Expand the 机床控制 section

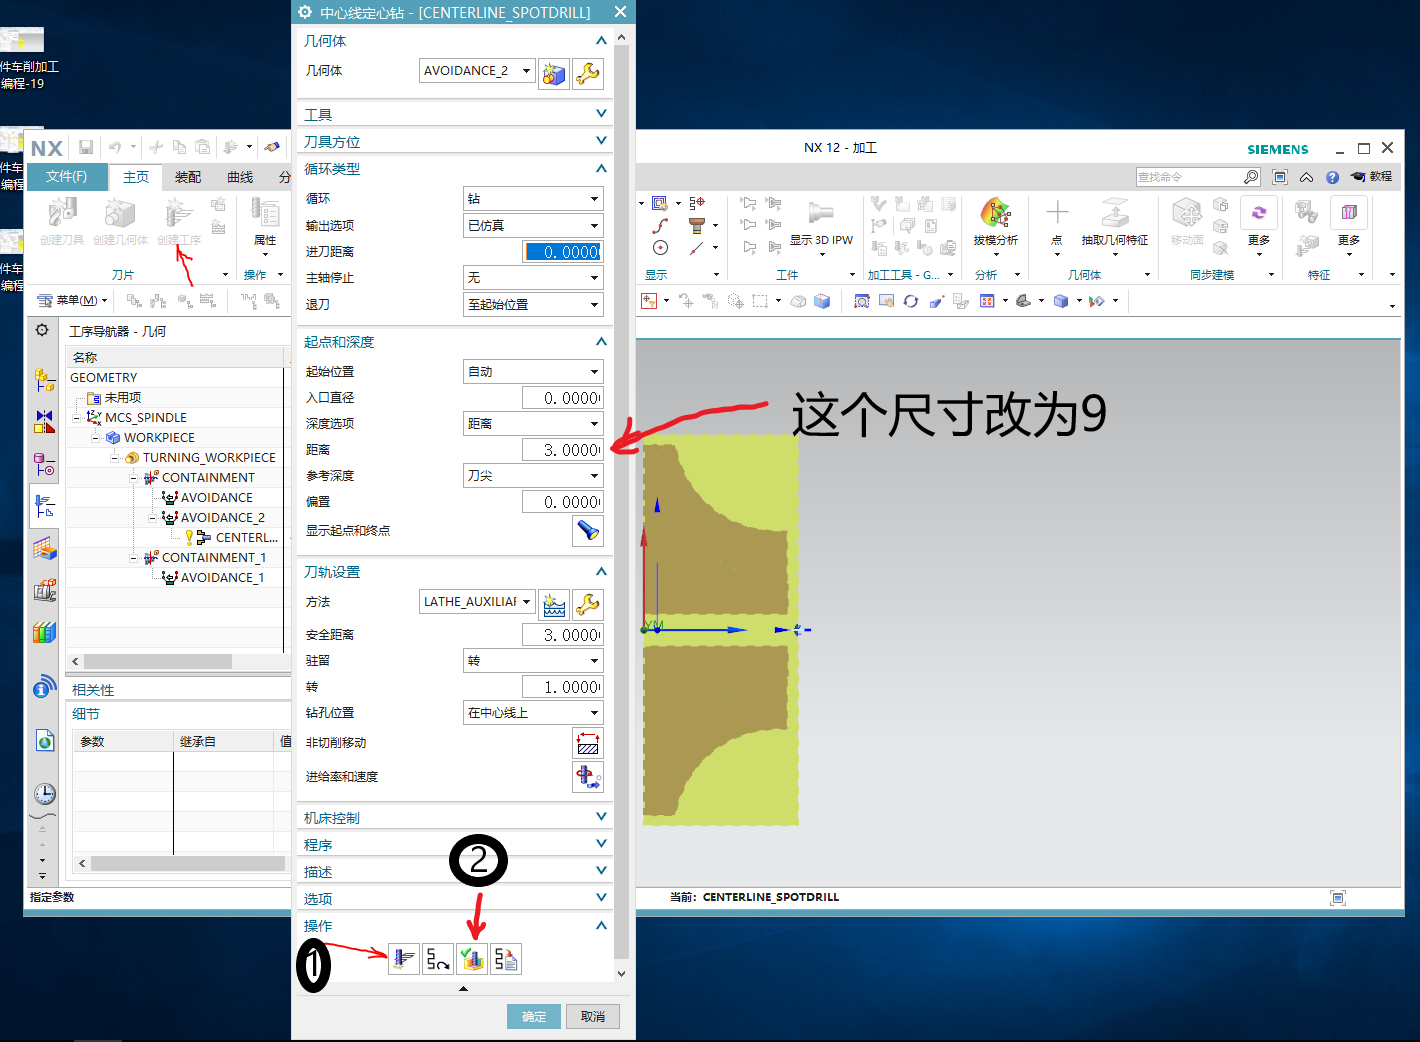click(x=600, y=816)
